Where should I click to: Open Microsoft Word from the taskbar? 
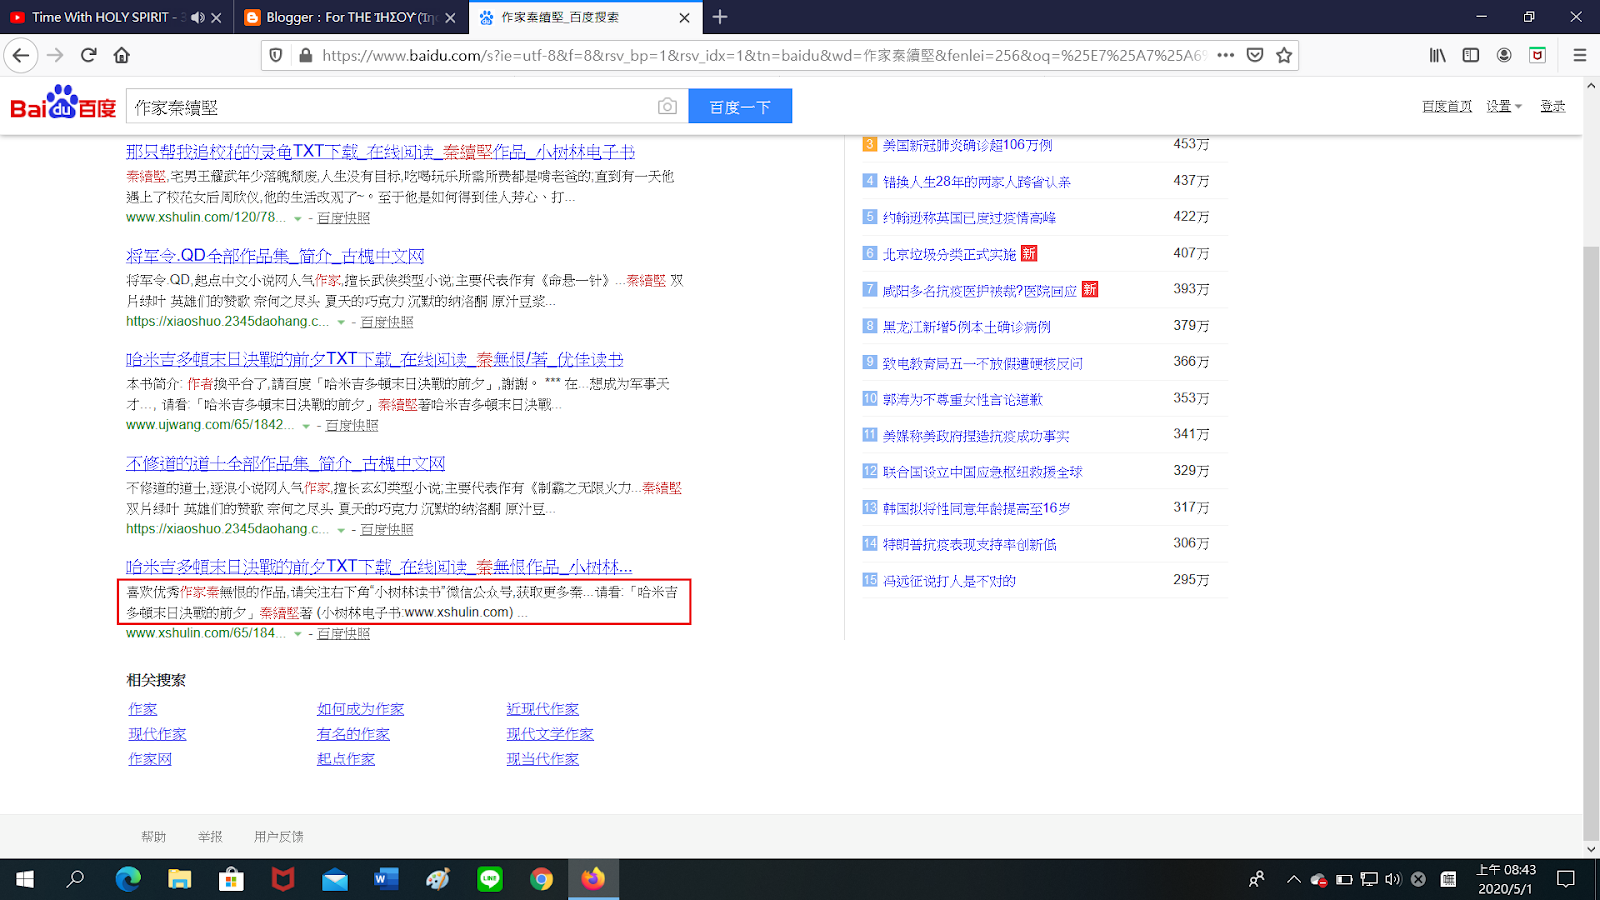[386, 879]
